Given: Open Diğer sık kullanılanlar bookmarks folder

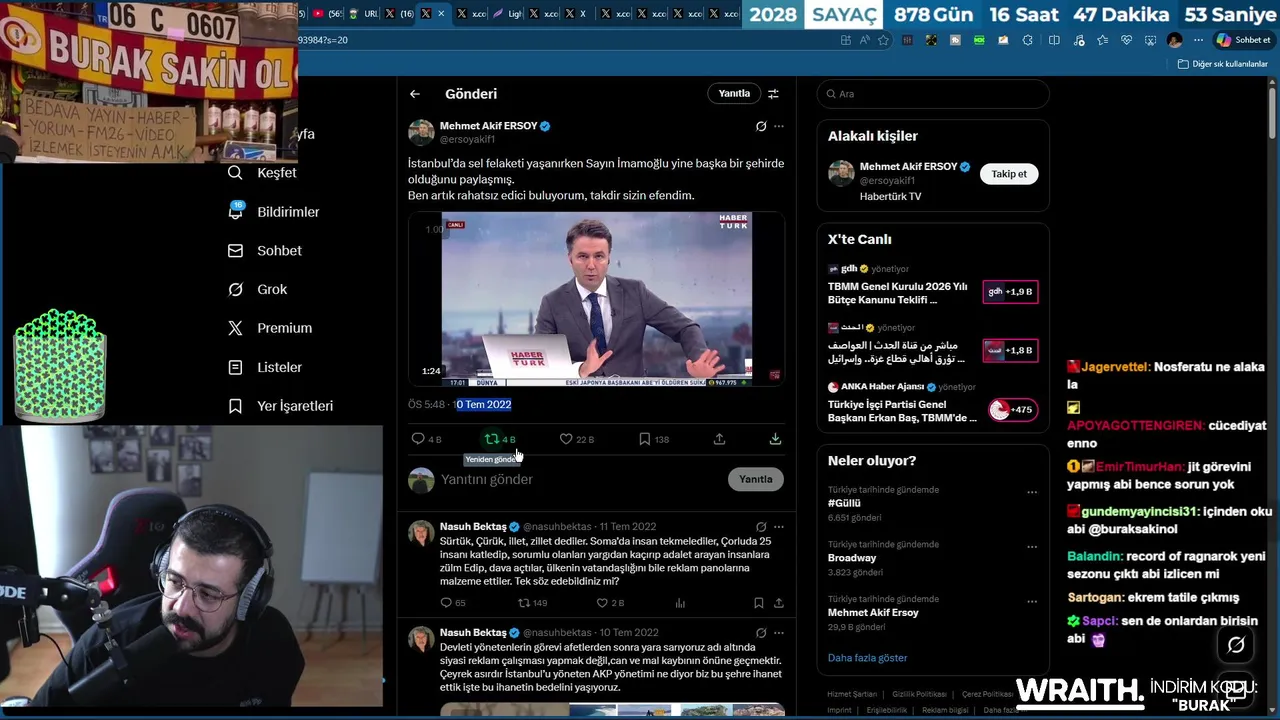Looking at the screenshot, I should [1222, 64].
